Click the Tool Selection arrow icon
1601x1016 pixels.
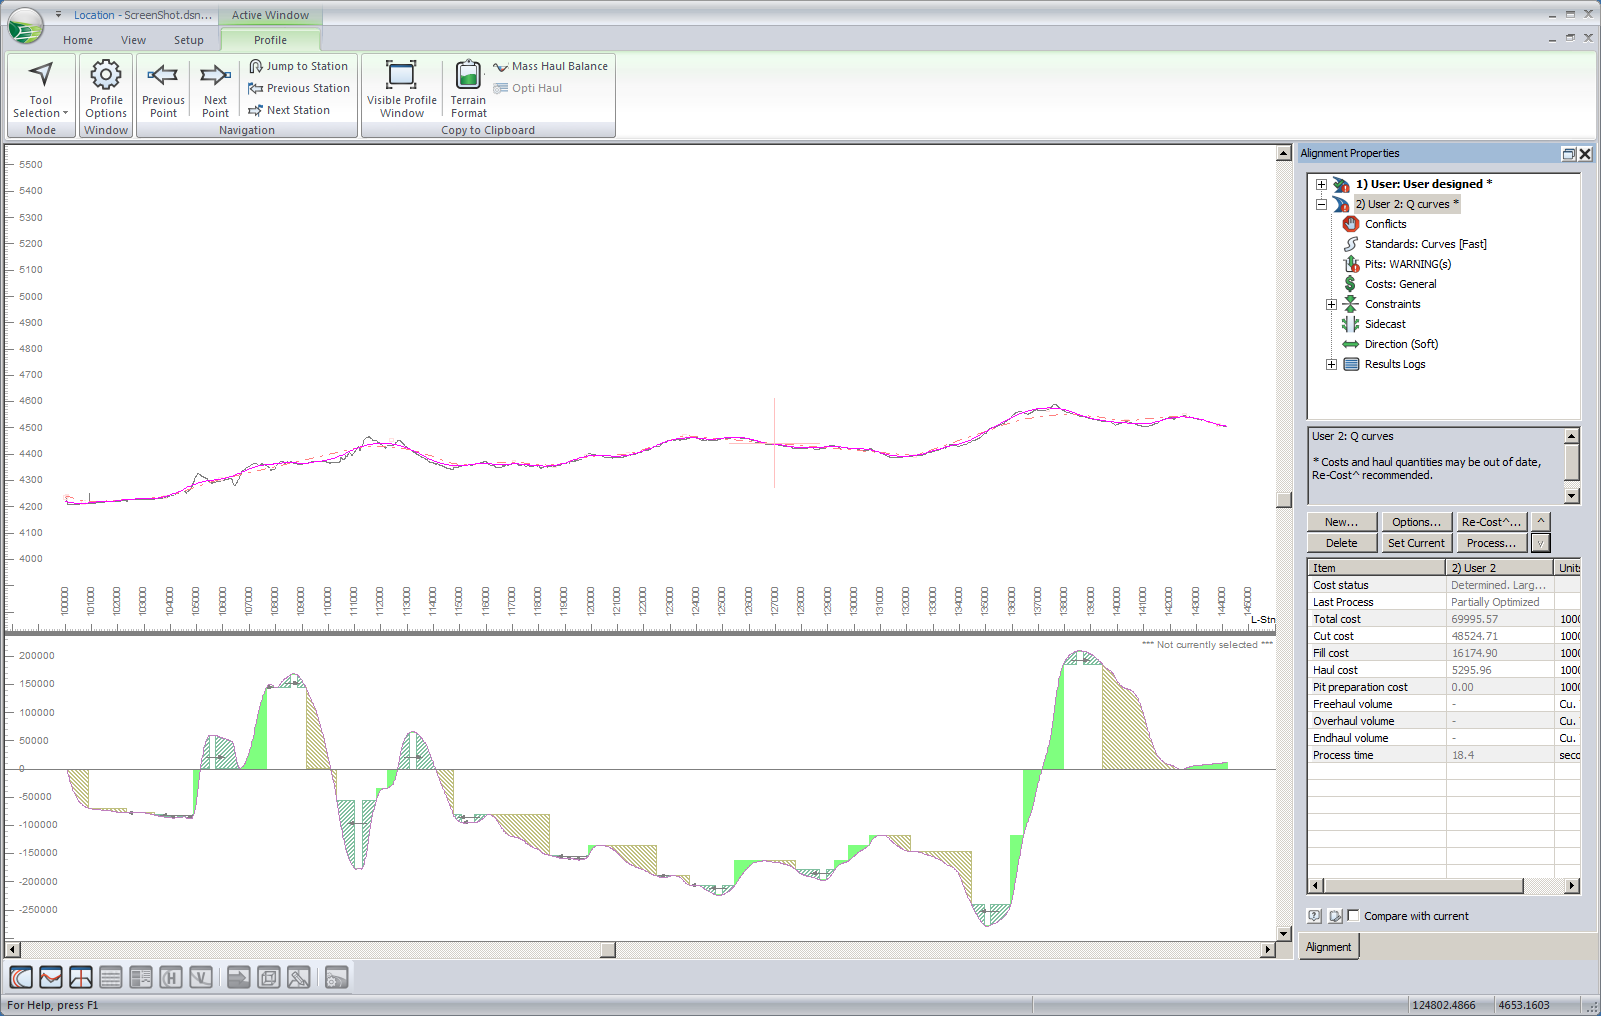pos(41,76)
